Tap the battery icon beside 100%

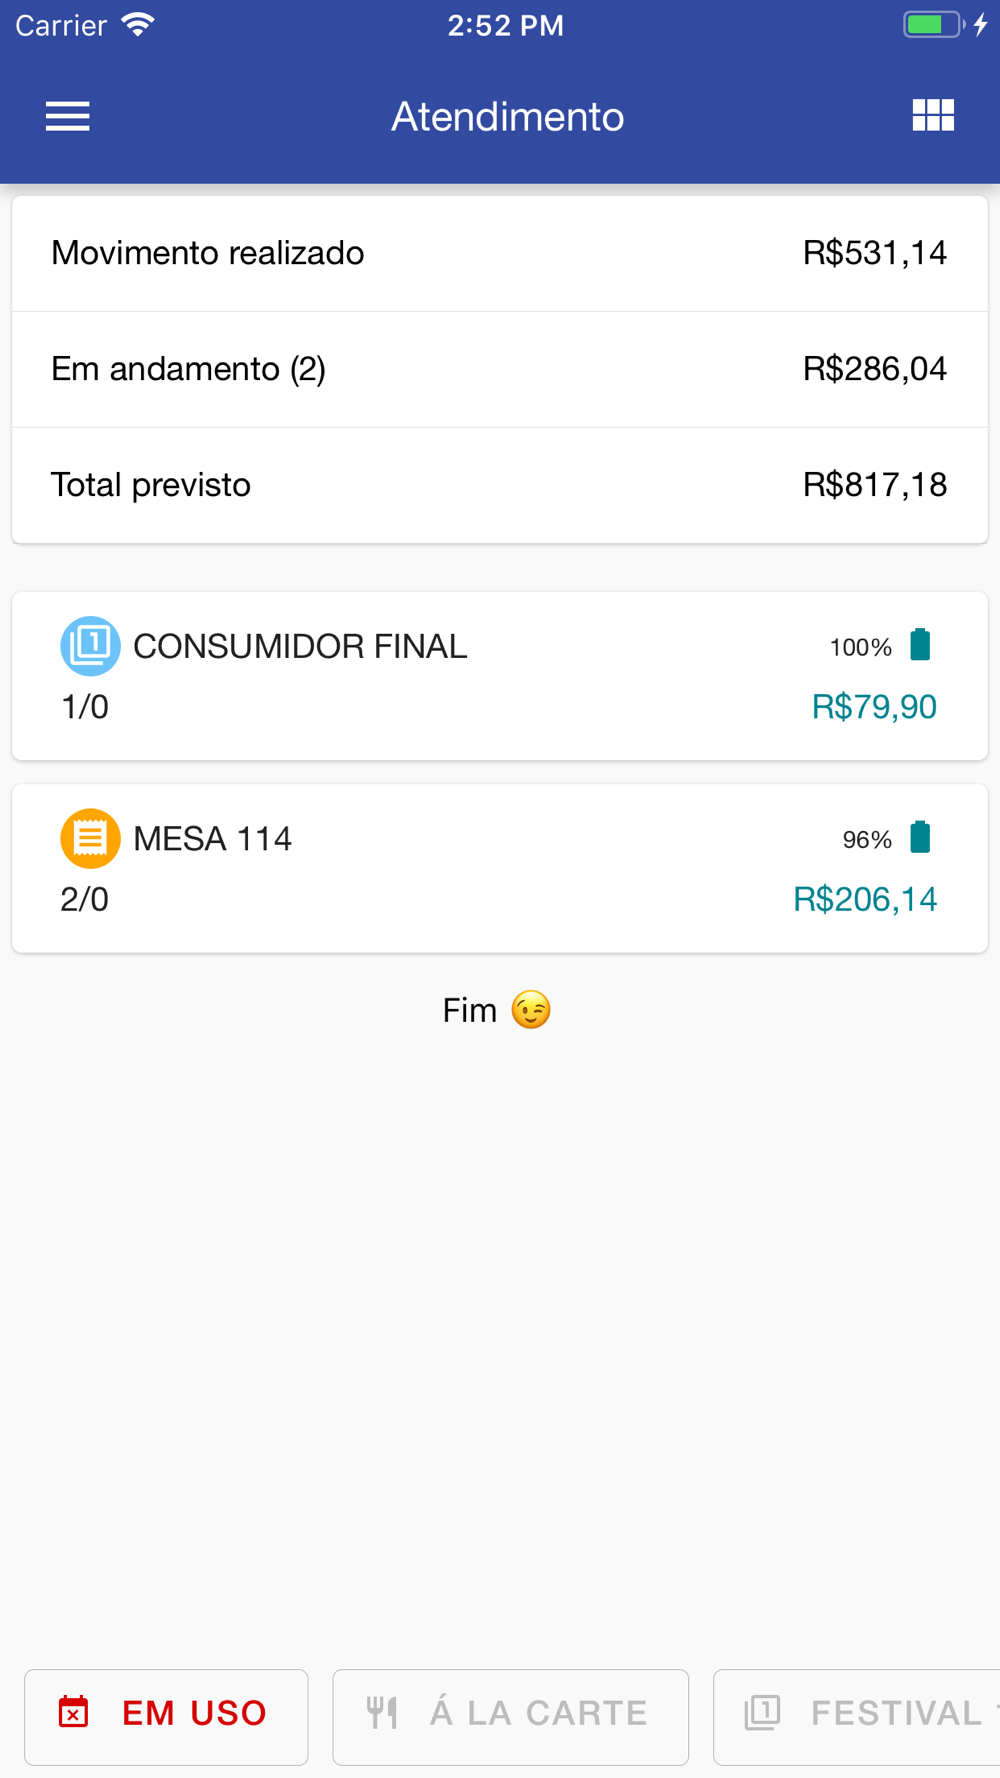click(x=920, y=645)
